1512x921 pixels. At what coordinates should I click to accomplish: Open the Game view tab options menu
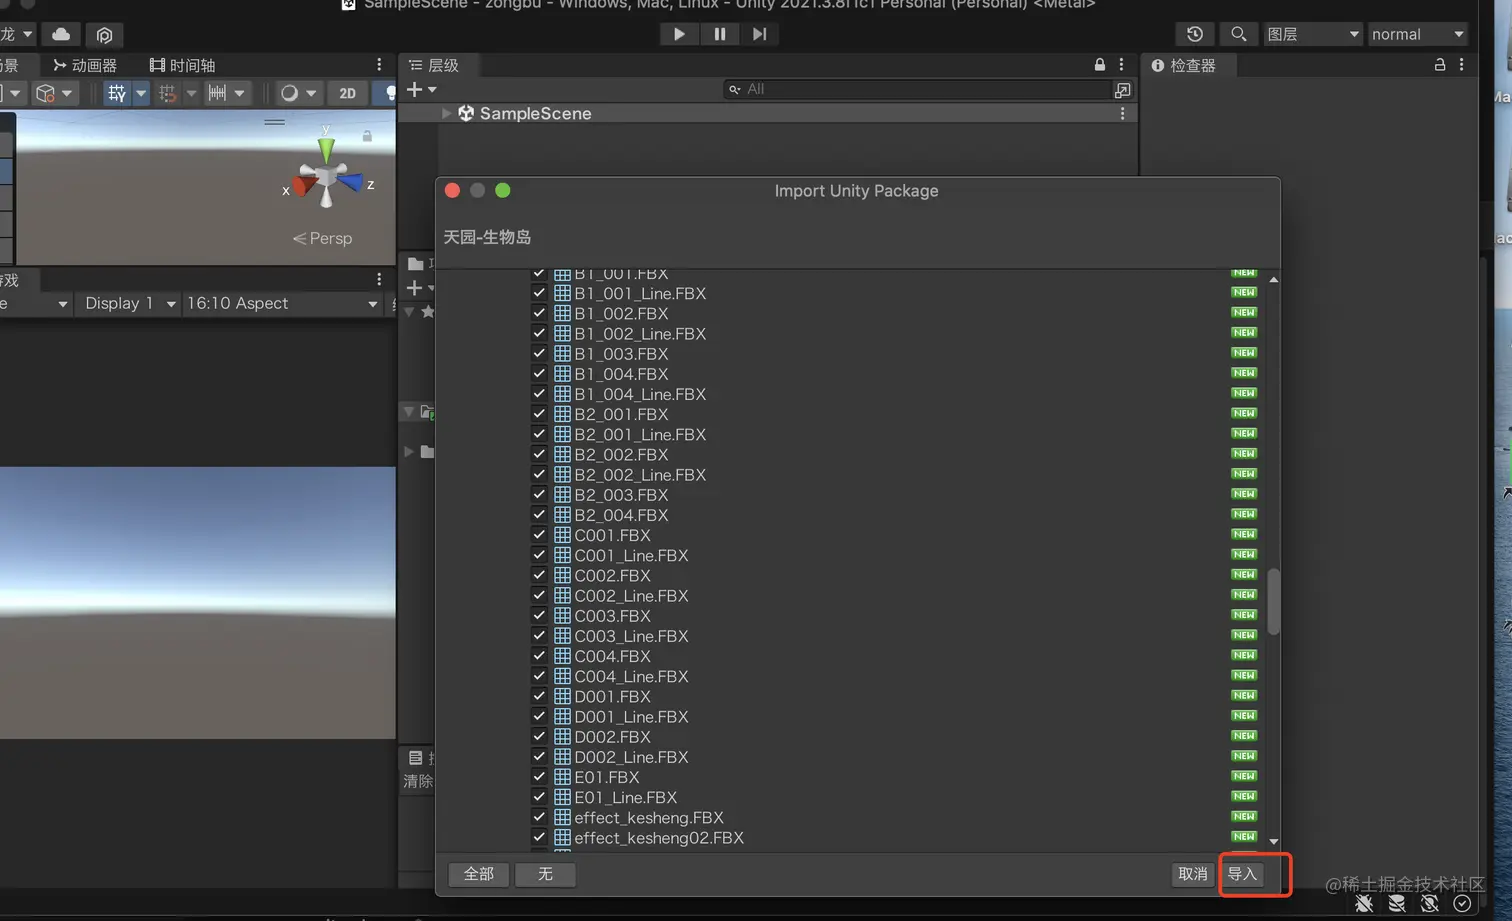point(379,280)
